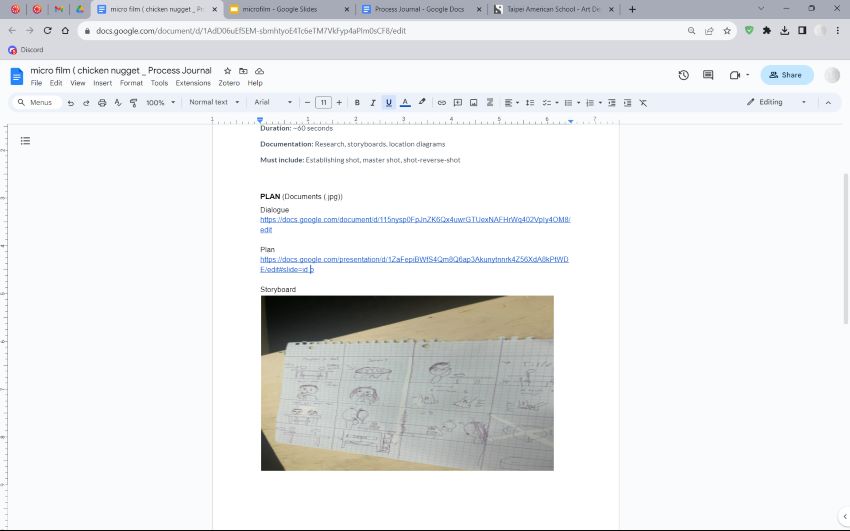Toggle italic formatting

point(373,102)
